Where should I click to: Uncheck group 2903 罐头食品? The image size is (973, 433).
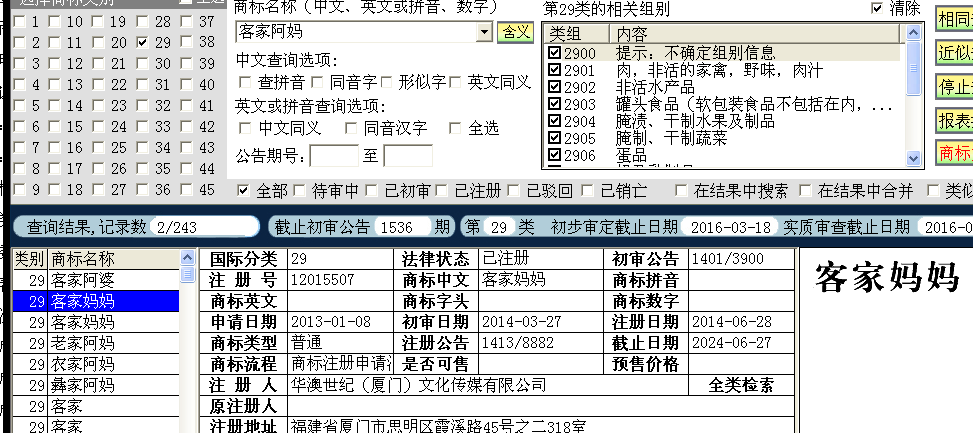click(x=554, y=104)
